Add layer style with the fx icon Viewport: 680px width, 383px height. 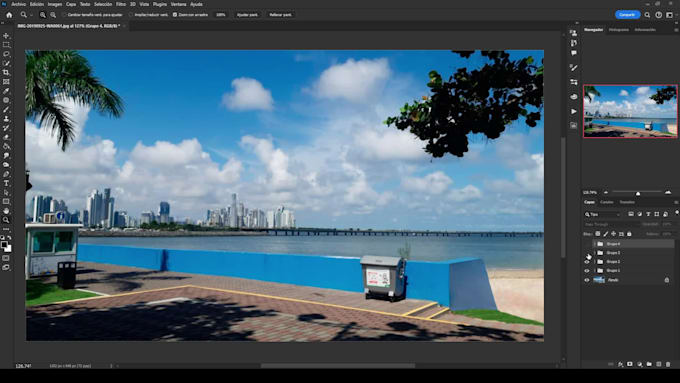click(x=621, y=364)
